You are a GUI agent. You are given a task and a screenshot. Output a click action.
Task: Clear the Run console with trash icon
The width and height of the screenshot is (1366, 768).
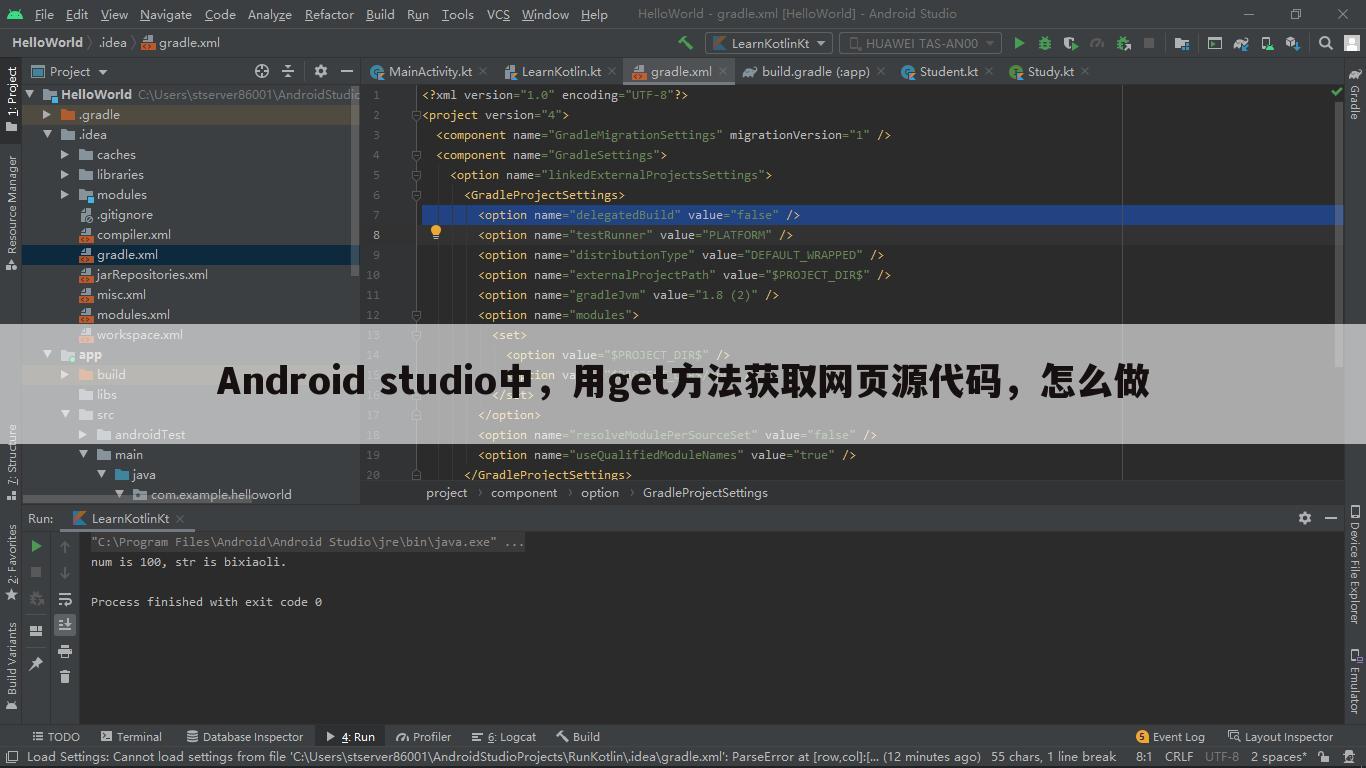[x=65, y=677]
